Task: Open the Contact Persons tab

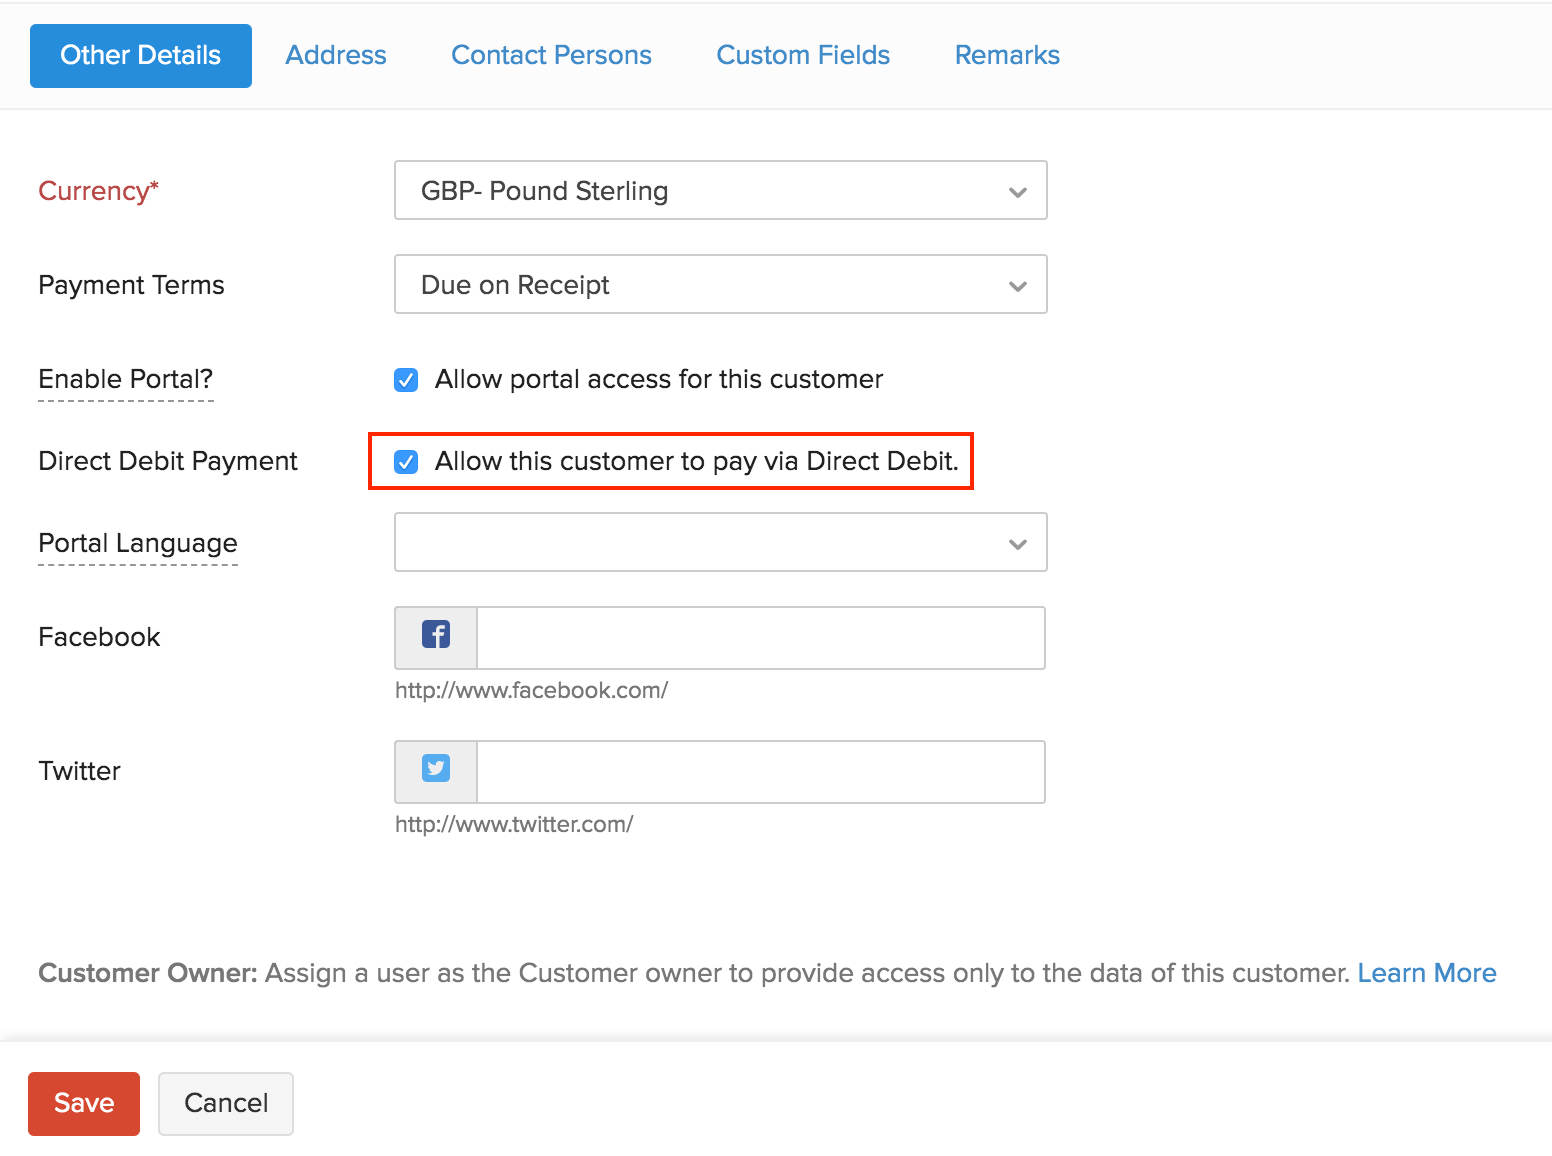Action: (x=551, y=55)
